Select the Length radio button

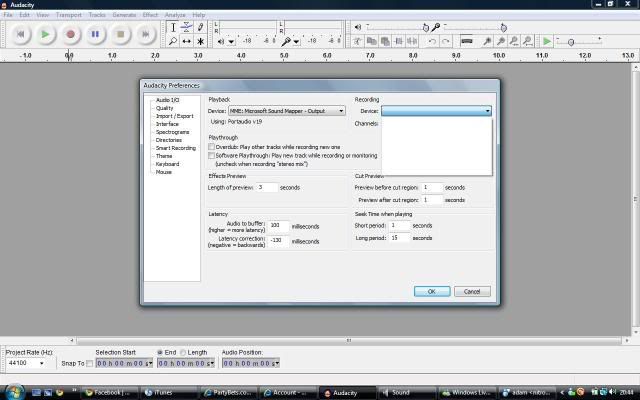[183, 352]
